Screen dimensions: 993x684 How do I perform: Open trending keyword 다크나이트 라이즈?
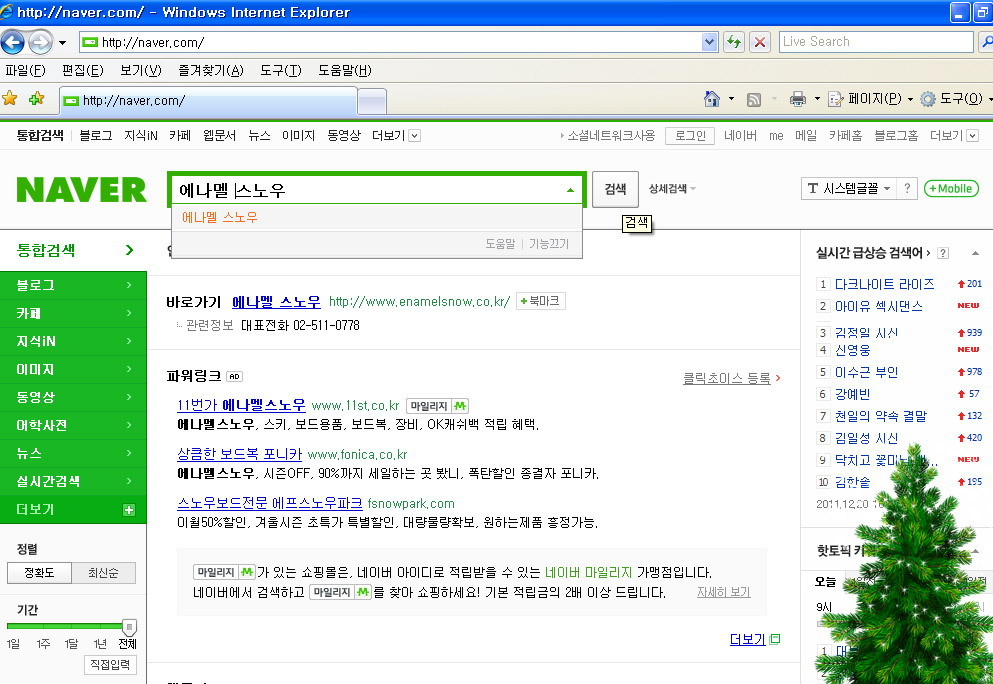coord(884,284)
